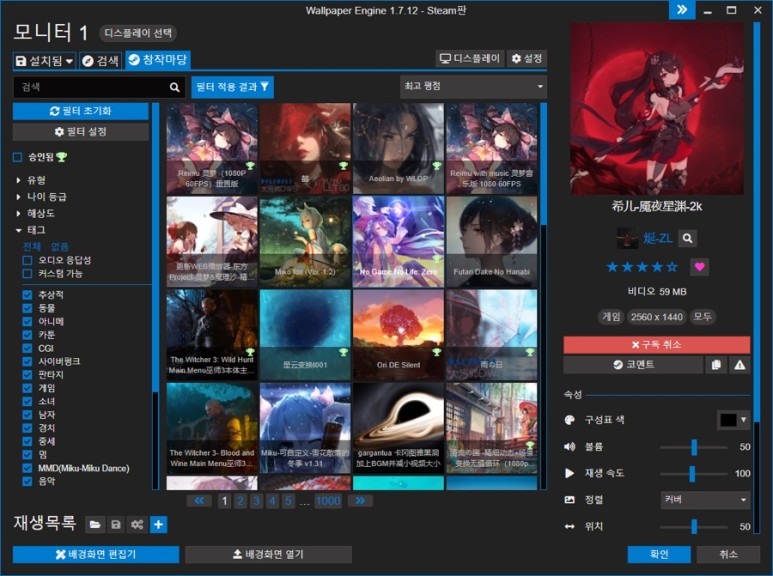This screenshot has height=576, width=773.
Task: Click the warning report triangle icon
Action: (x=739, y=365)
